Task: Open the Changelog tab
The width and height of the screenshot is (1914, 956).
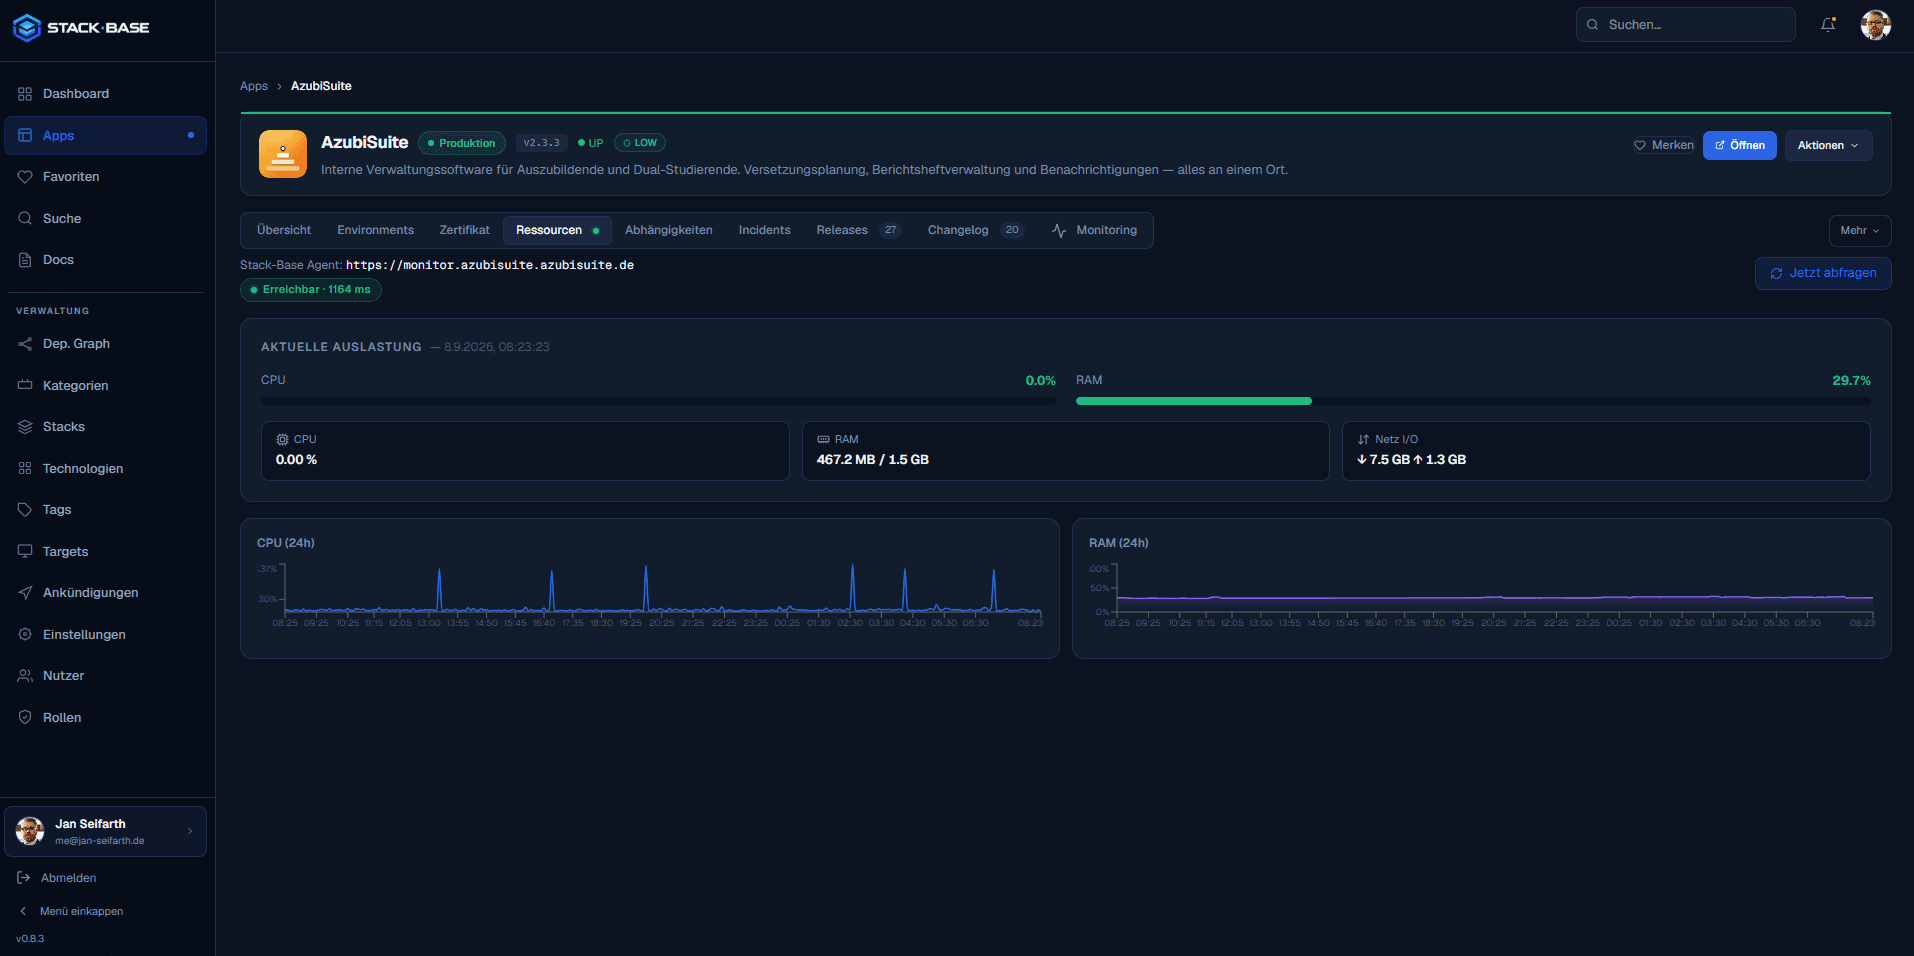Action: coord(975,230)
